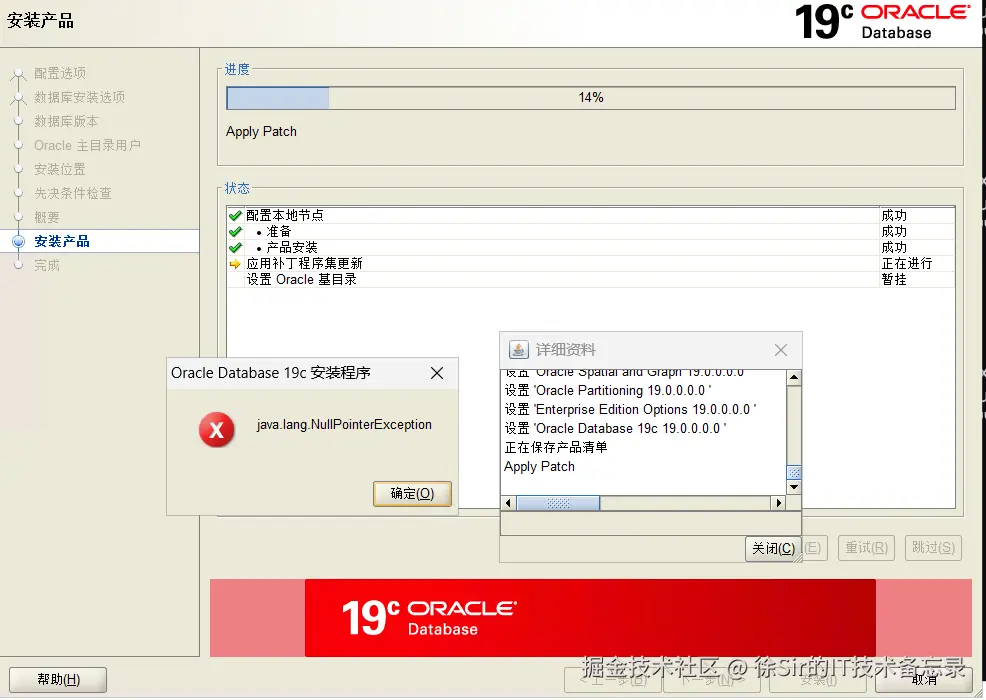The width and height of the screenshot is (986, 700).
Task: Select the 数据库安装选项 step
Action: click(79, 97)
